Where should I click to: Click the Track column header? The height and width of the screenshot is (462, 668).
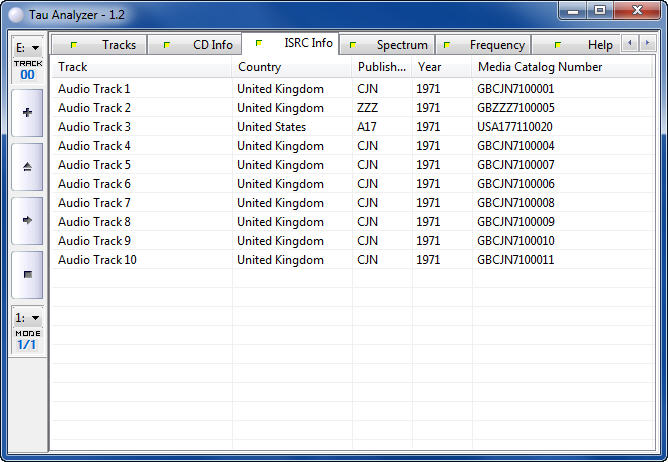click(140, 67)
